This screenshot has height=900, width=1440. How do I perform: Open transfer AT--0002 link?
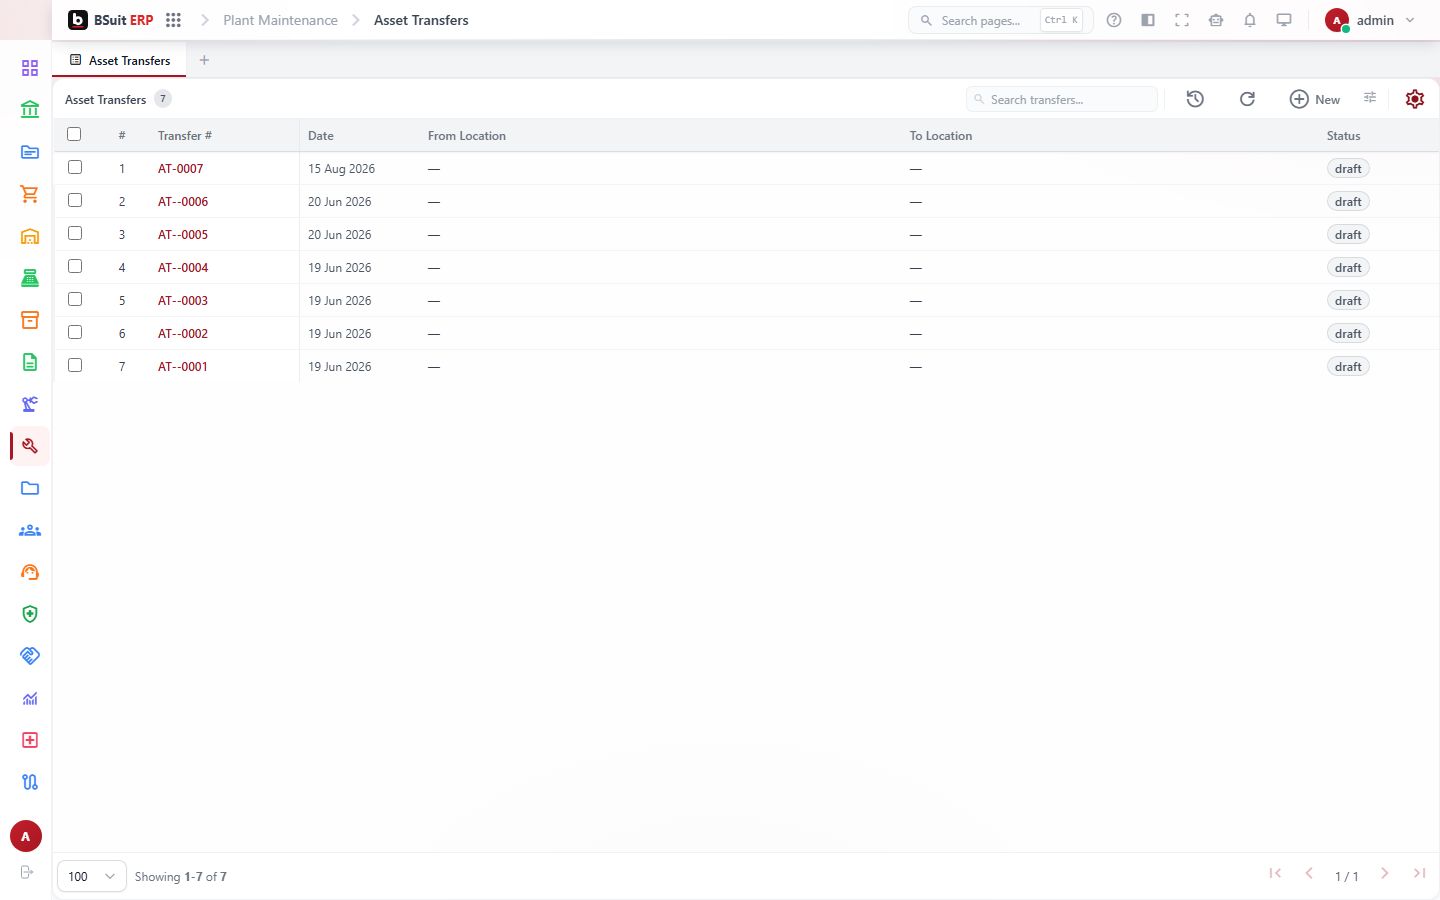click(183, 334)
